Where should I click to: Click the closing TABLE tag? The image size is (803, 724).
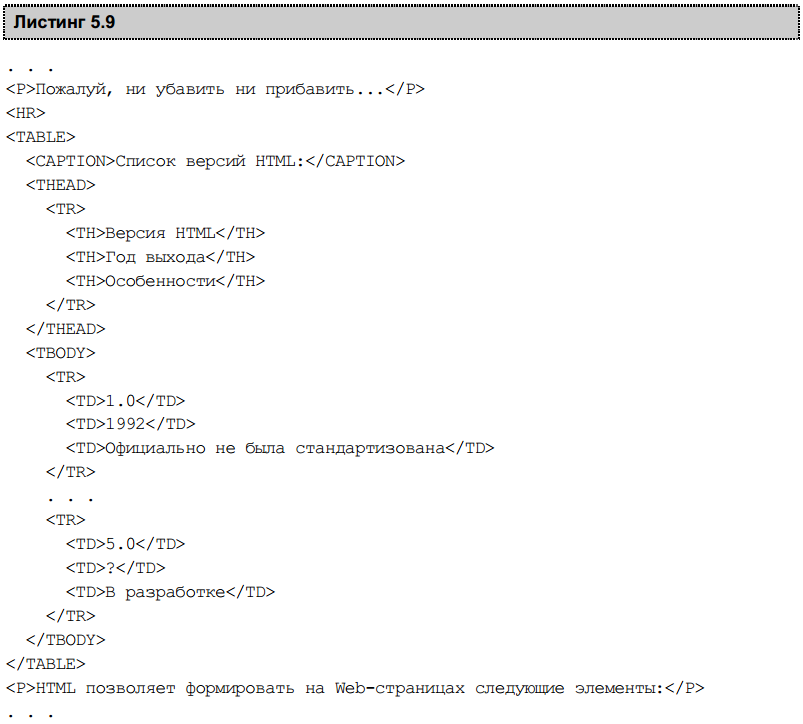[46, 664]
